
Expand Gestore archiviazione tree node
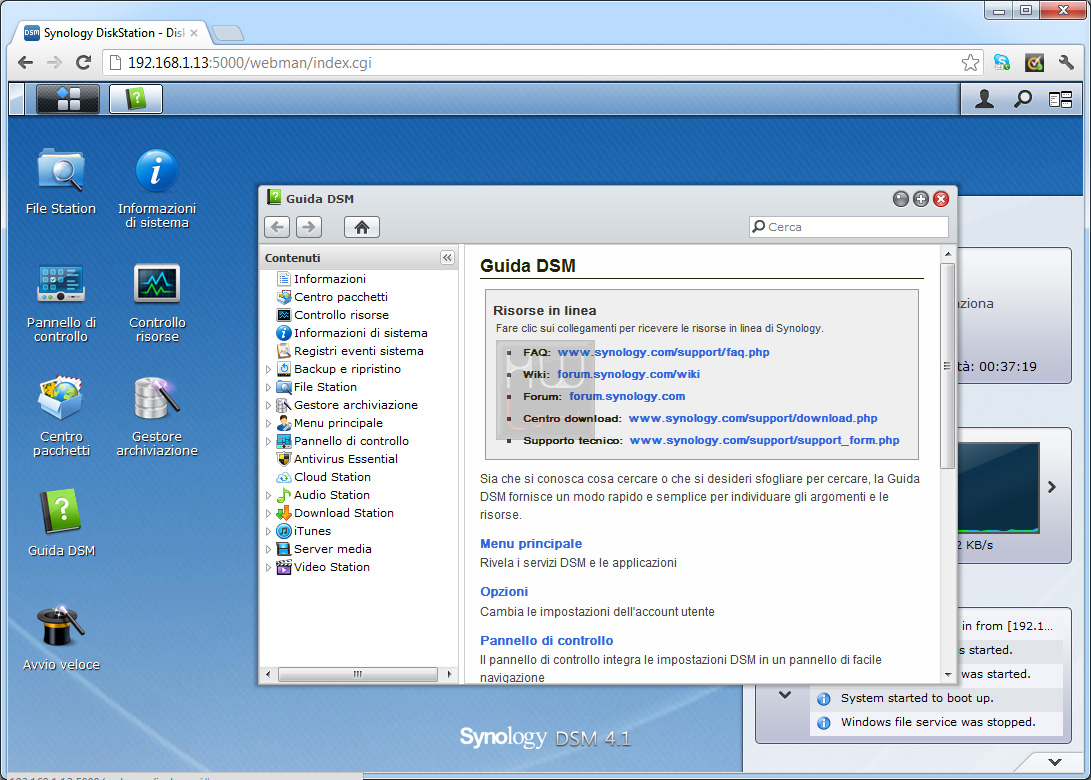[x=269, y=406]
